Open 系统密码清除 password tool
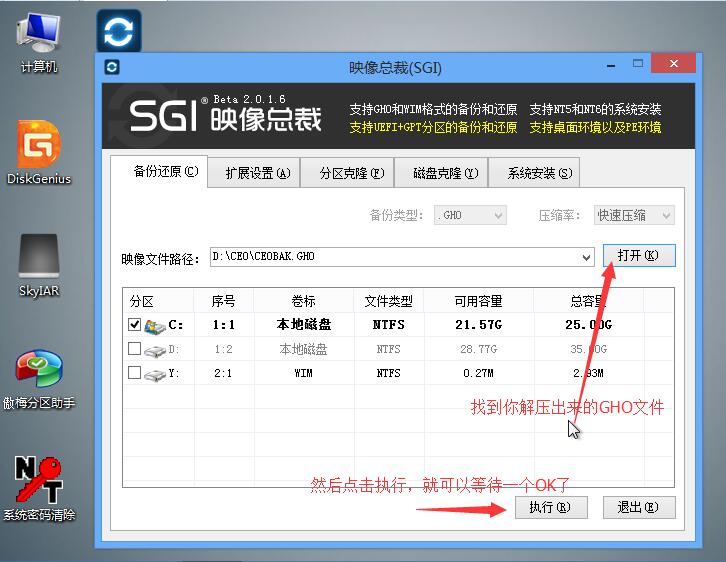 [39, 489]
